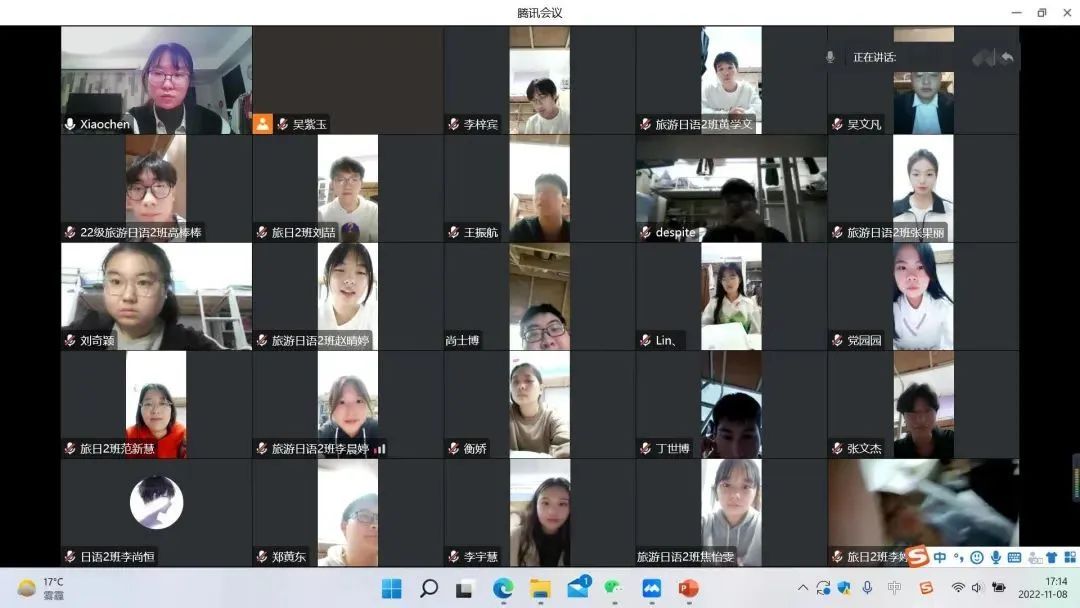Screen dimensions: 1080x608
Task: Select the despite participant video tile
Action: [x=731, y=188]
